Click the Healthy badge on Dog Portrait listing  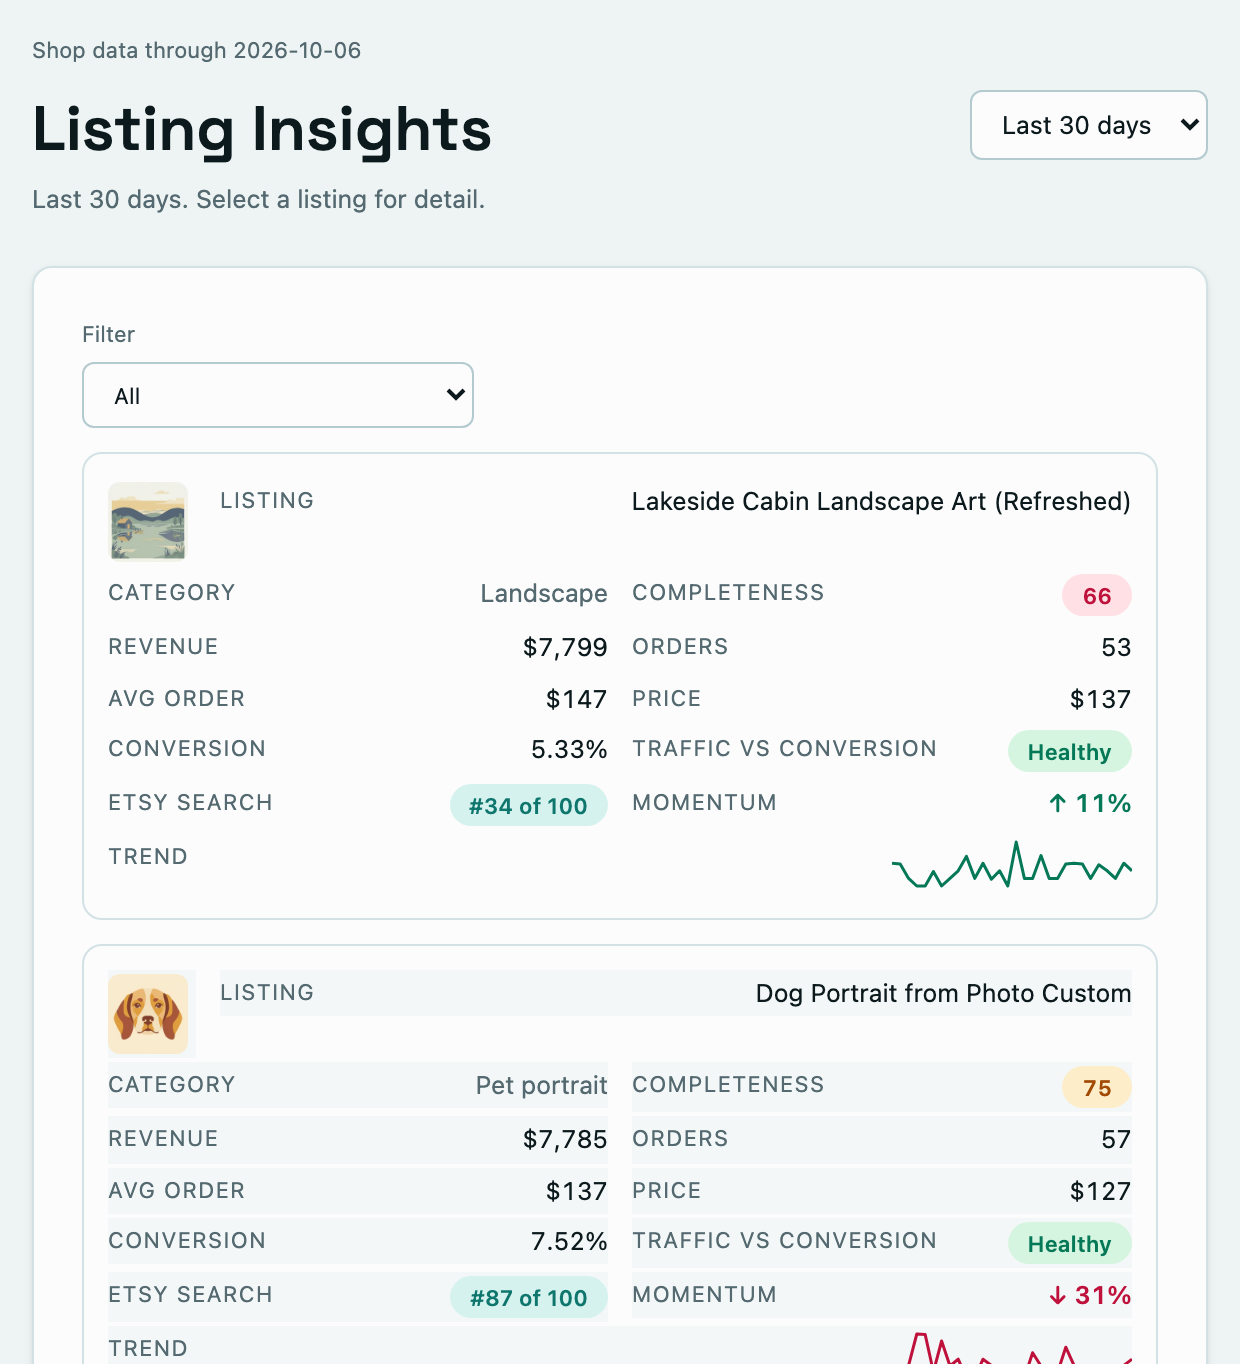point(1069,1243)
